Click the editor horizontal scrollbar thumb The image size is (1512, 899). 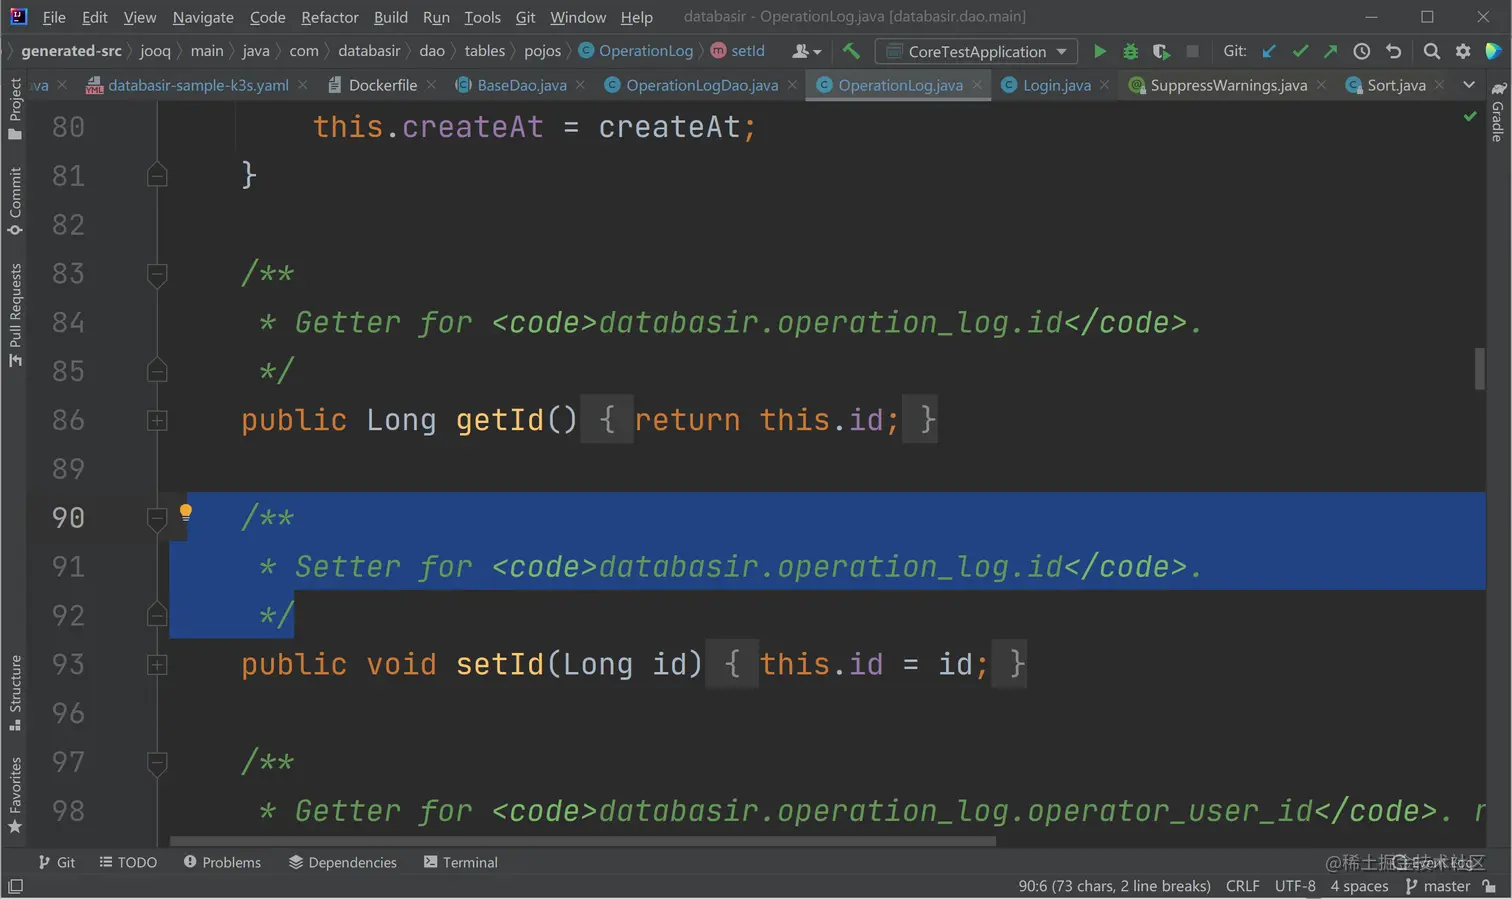click(583, 841)
